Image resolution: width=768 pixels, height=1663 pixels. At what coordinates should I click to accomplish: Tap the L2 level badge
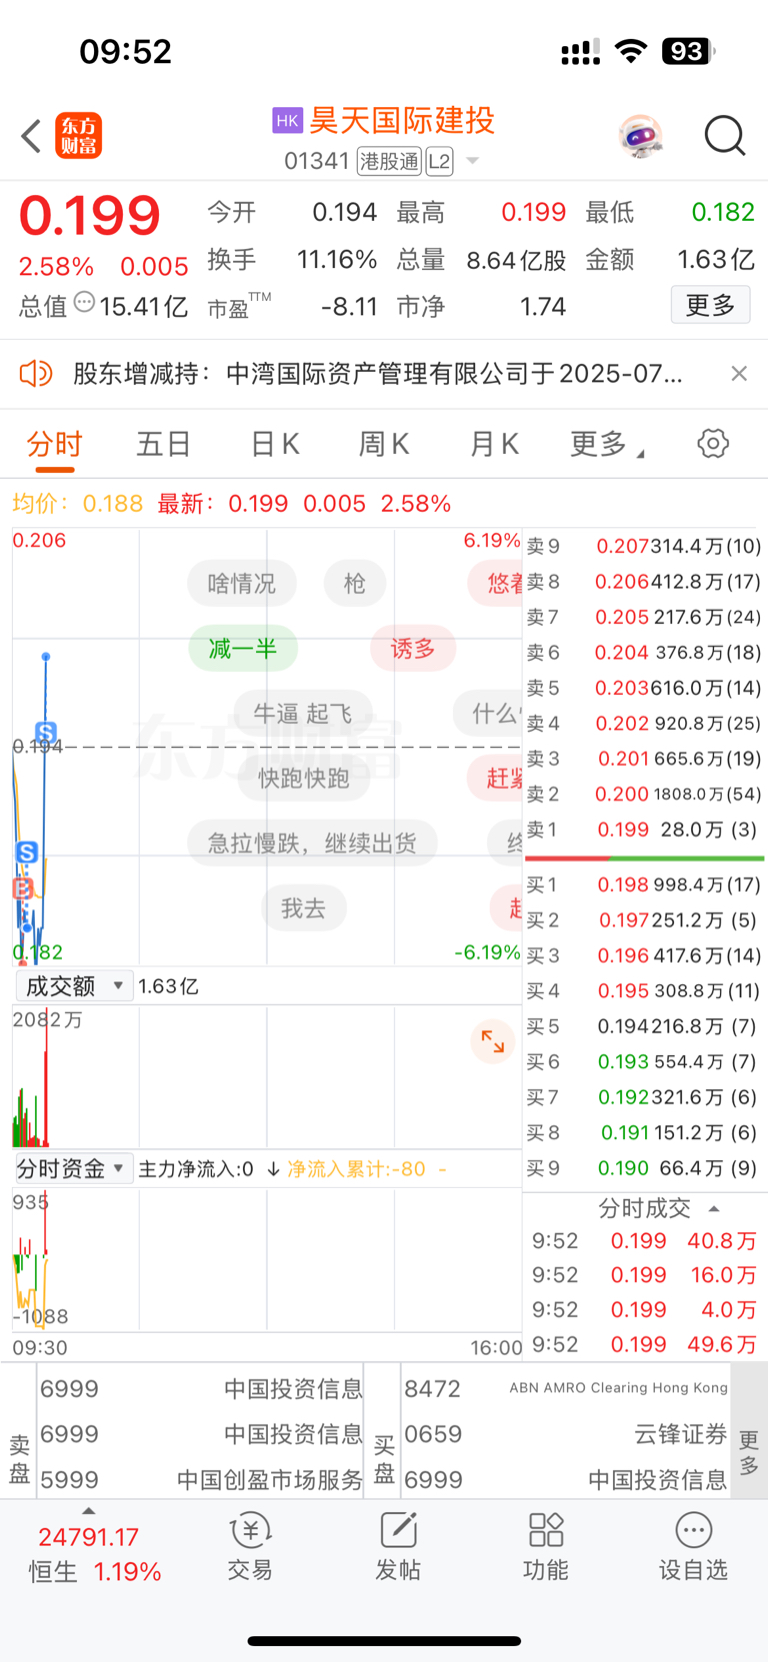[x=439, y=161]
